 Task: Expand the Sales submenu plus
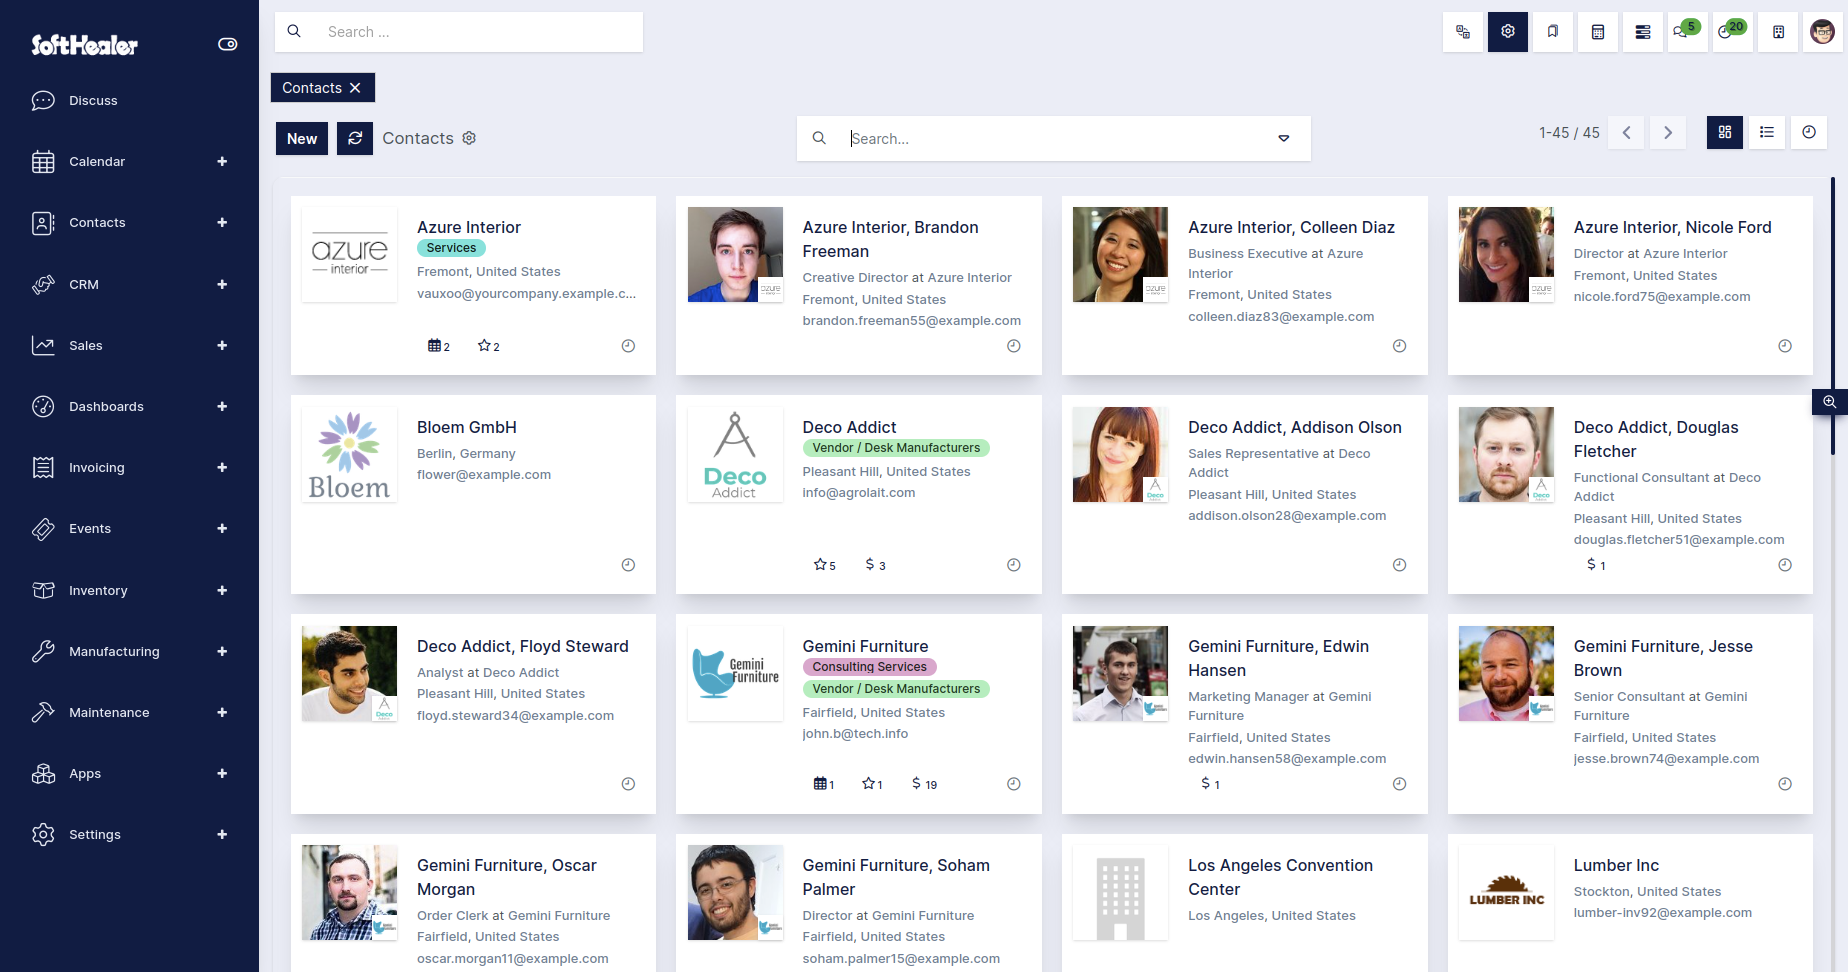tap(222, 345)
